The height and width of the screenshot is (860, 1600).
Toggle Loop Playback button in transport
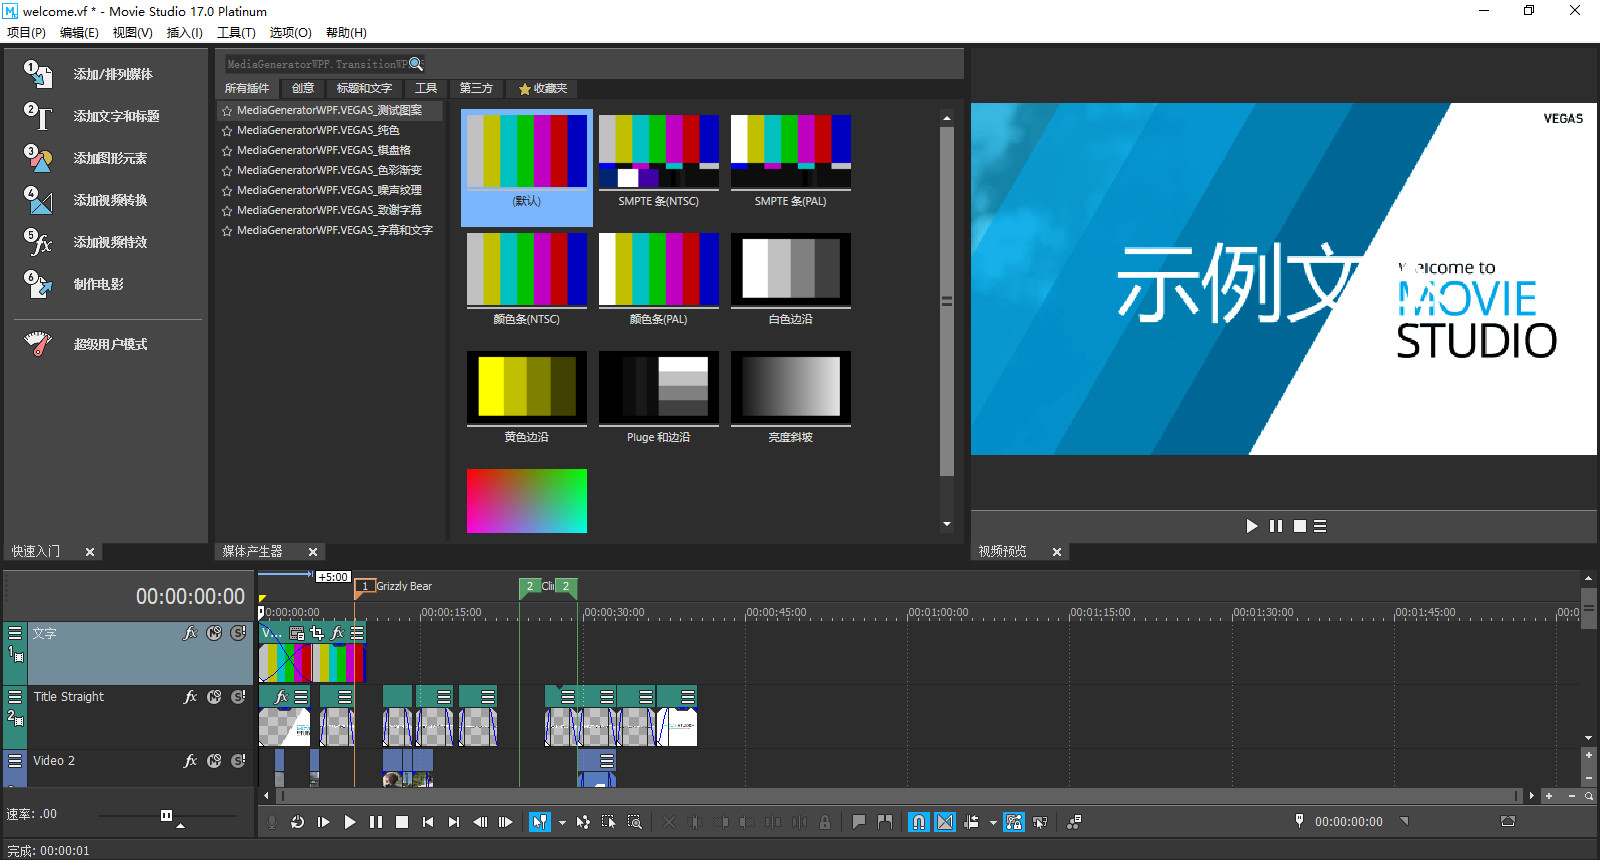click(x=297, y=822)
